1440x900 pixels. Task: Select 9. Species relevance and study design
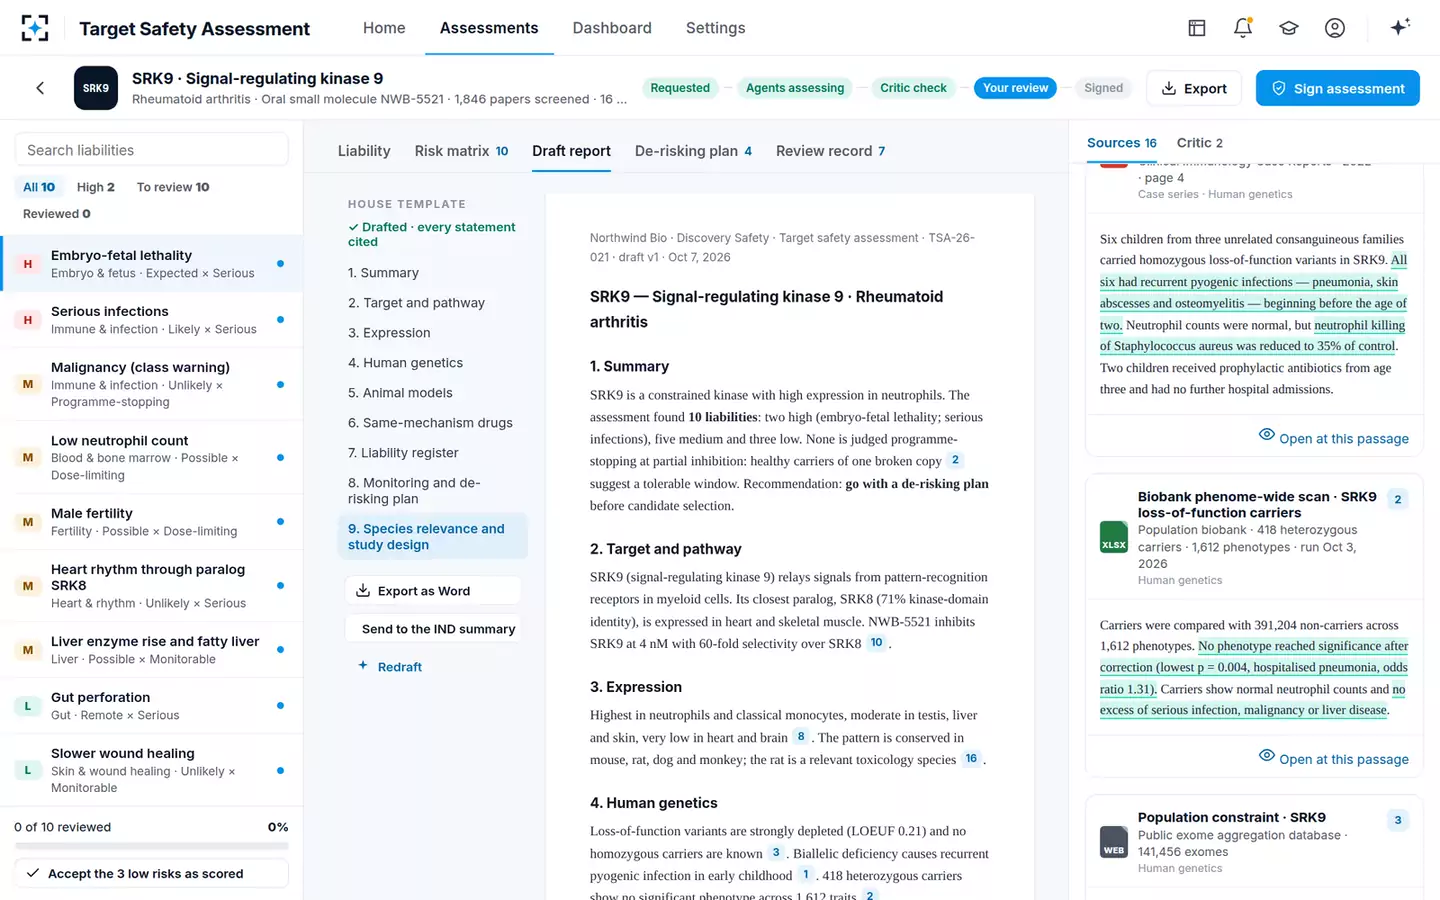(x=432, y=536)
